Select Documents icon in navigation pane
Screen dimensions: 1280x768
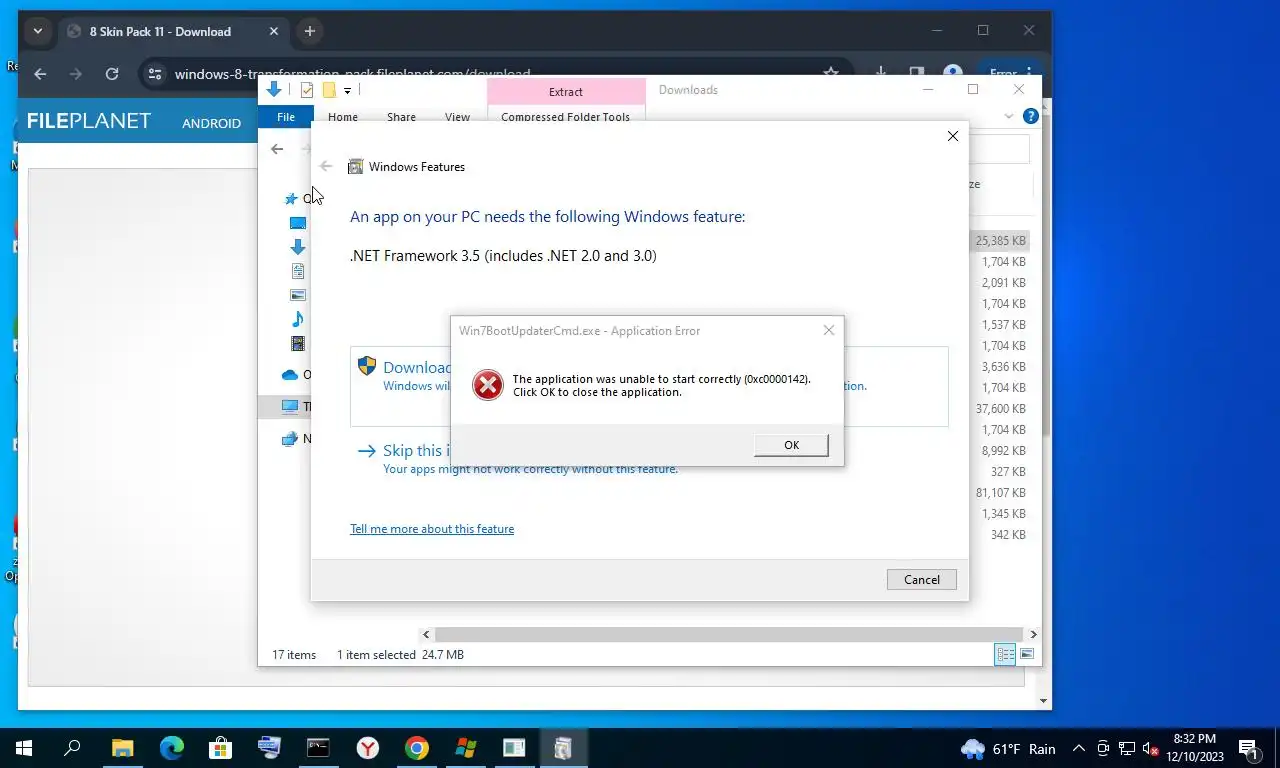(x=297, y=271)
